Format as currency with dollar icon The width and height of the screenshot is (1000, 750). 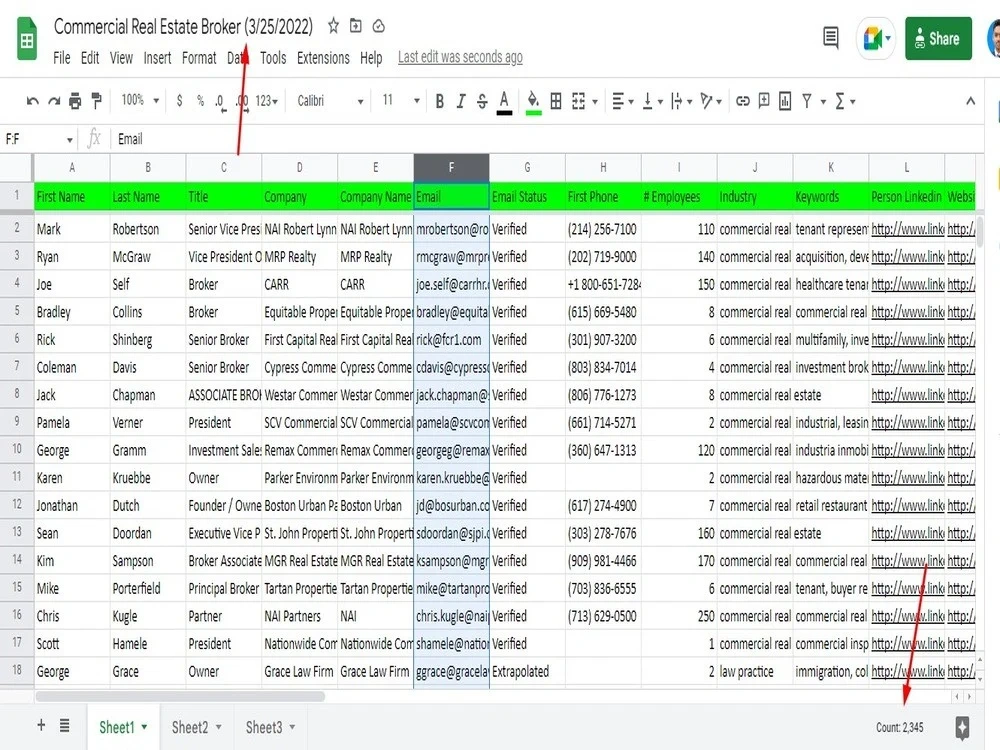[x=180, y=101]
